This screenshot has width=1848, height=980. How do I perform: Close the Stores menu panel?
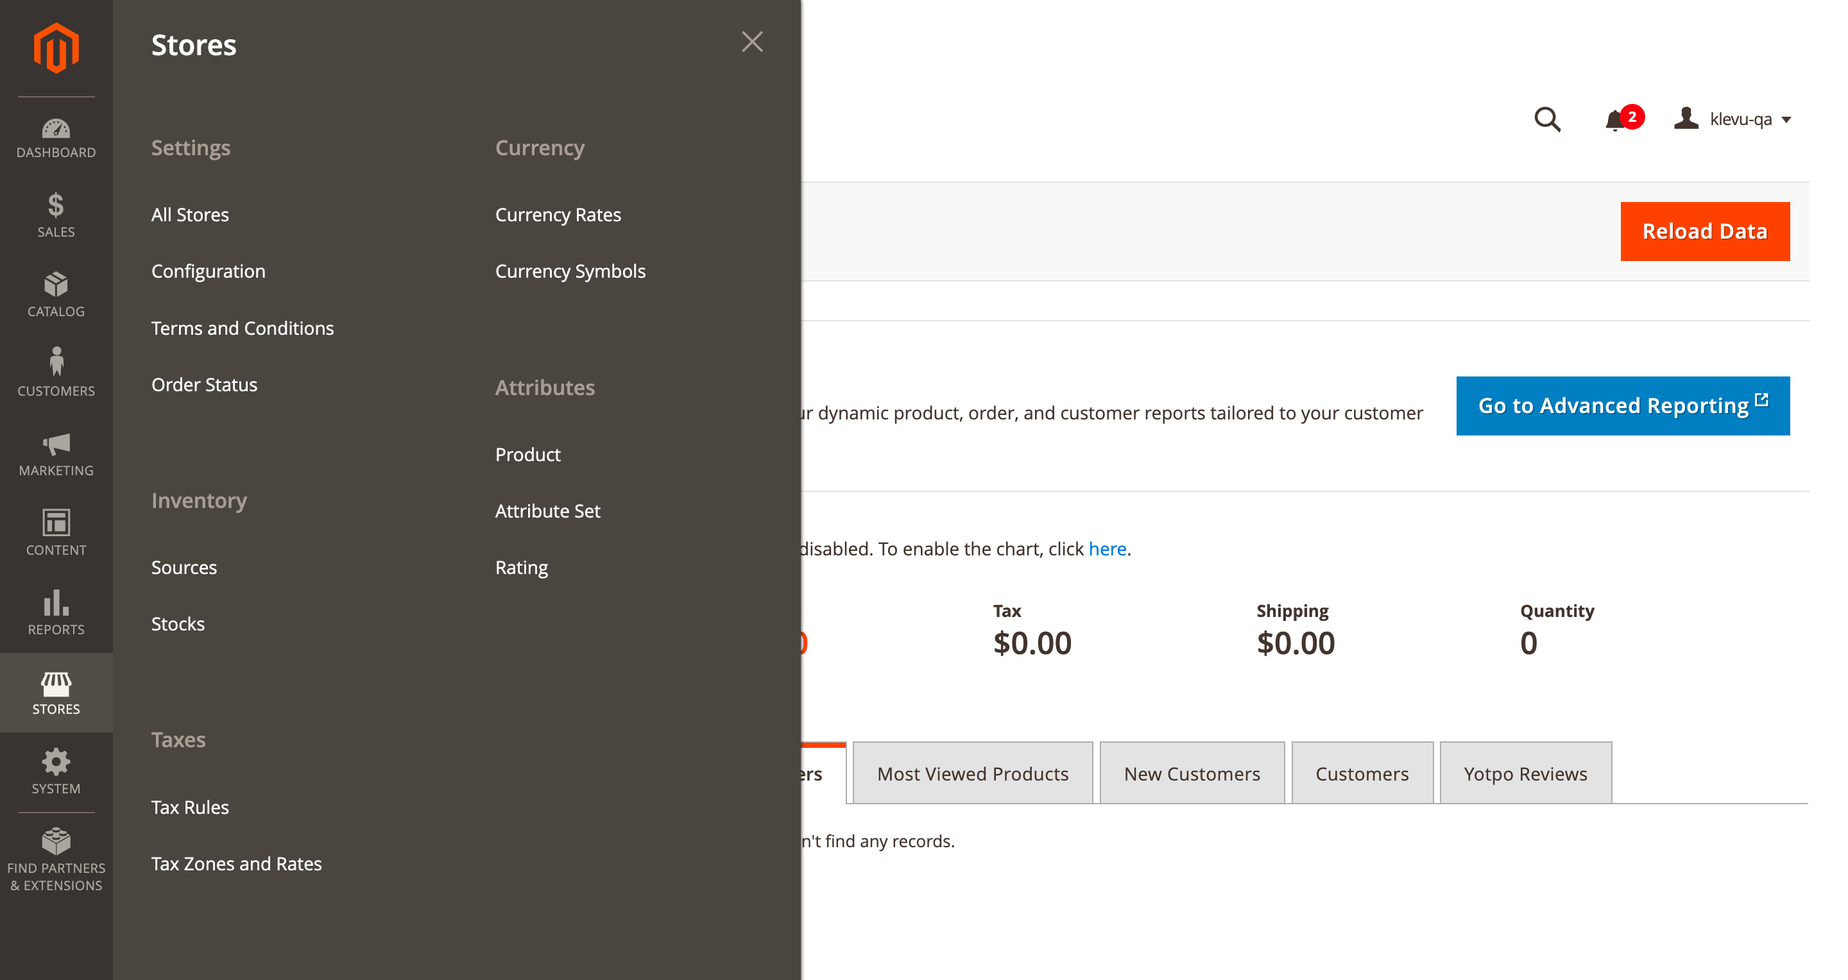point(752,42)
